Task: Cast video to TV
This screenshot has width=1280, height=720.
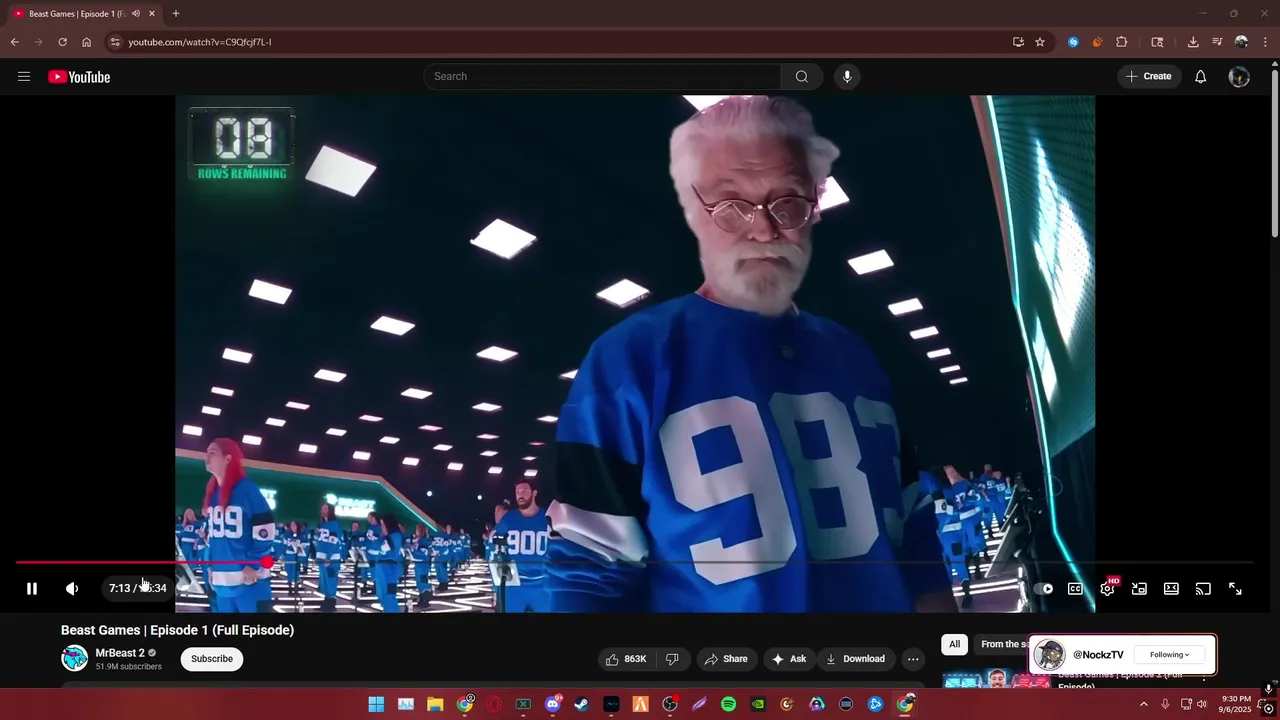Action: pos(1203,589)
